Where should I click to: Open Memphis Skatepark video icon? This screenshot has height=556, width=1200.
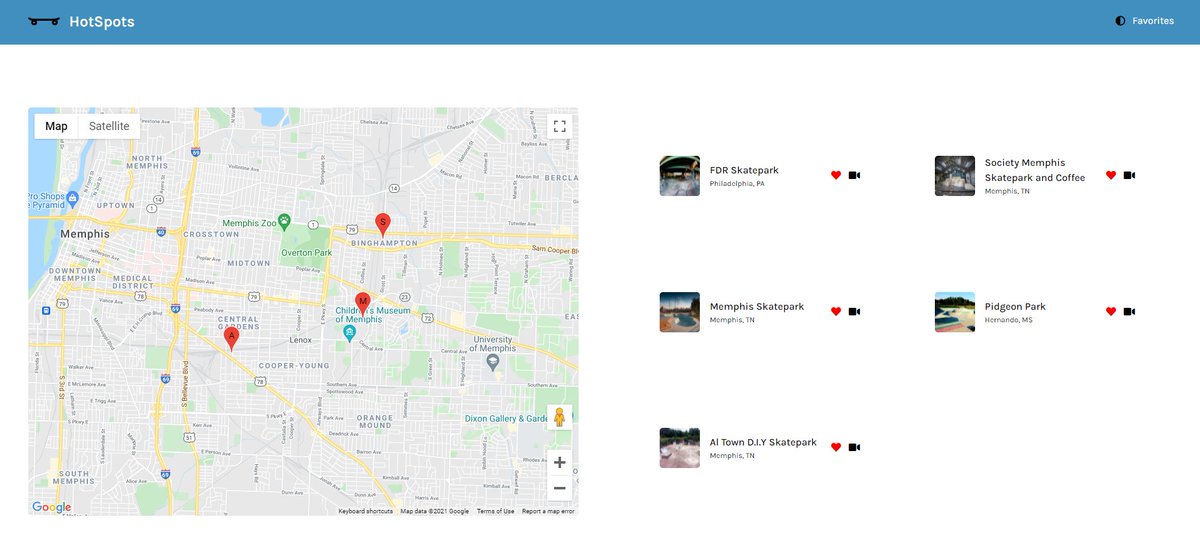point(854,311)
